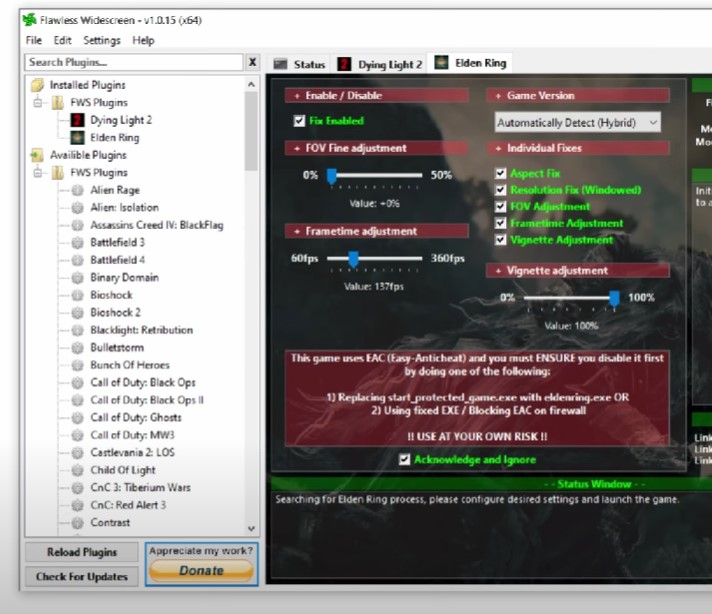
Task: Select Call of Duty: Black Ops II plugin
Action: [147, 400]
